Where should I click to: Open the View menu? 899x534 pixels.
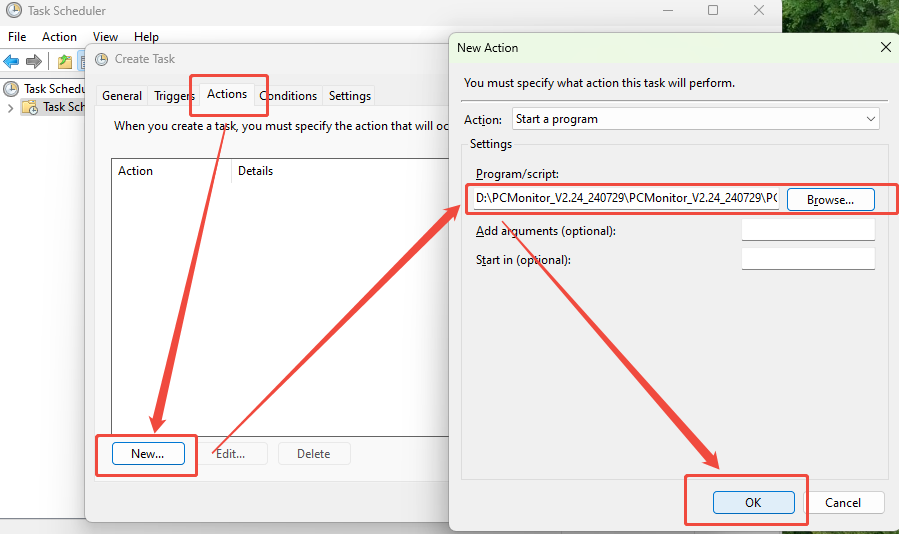pos(105,37)
